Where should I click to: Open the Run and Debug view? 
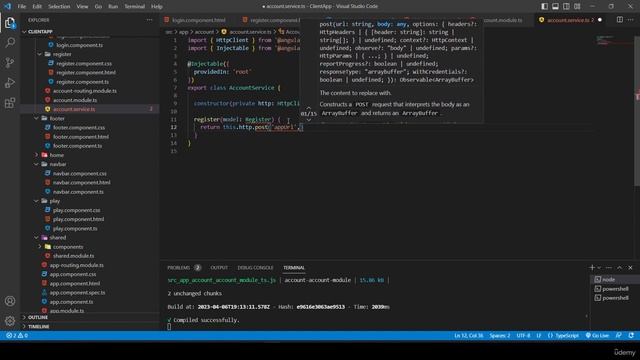pyautogui.click(x=10, y=82)
